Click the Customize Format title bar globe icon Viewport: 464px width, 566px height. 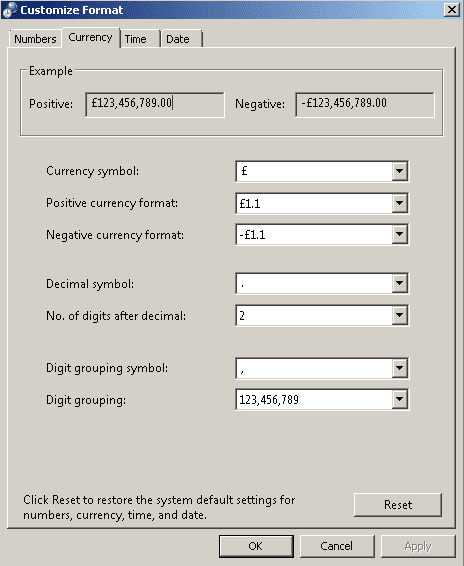point(9,10)
